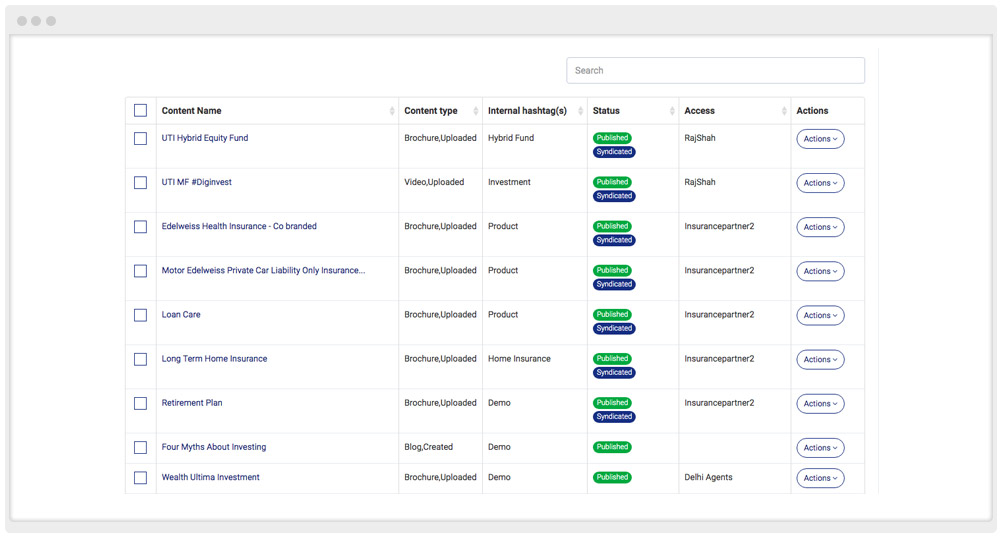The image size is (1000, 536).
Task: Sort by Content type column arrows
Action: pos(476,111)
